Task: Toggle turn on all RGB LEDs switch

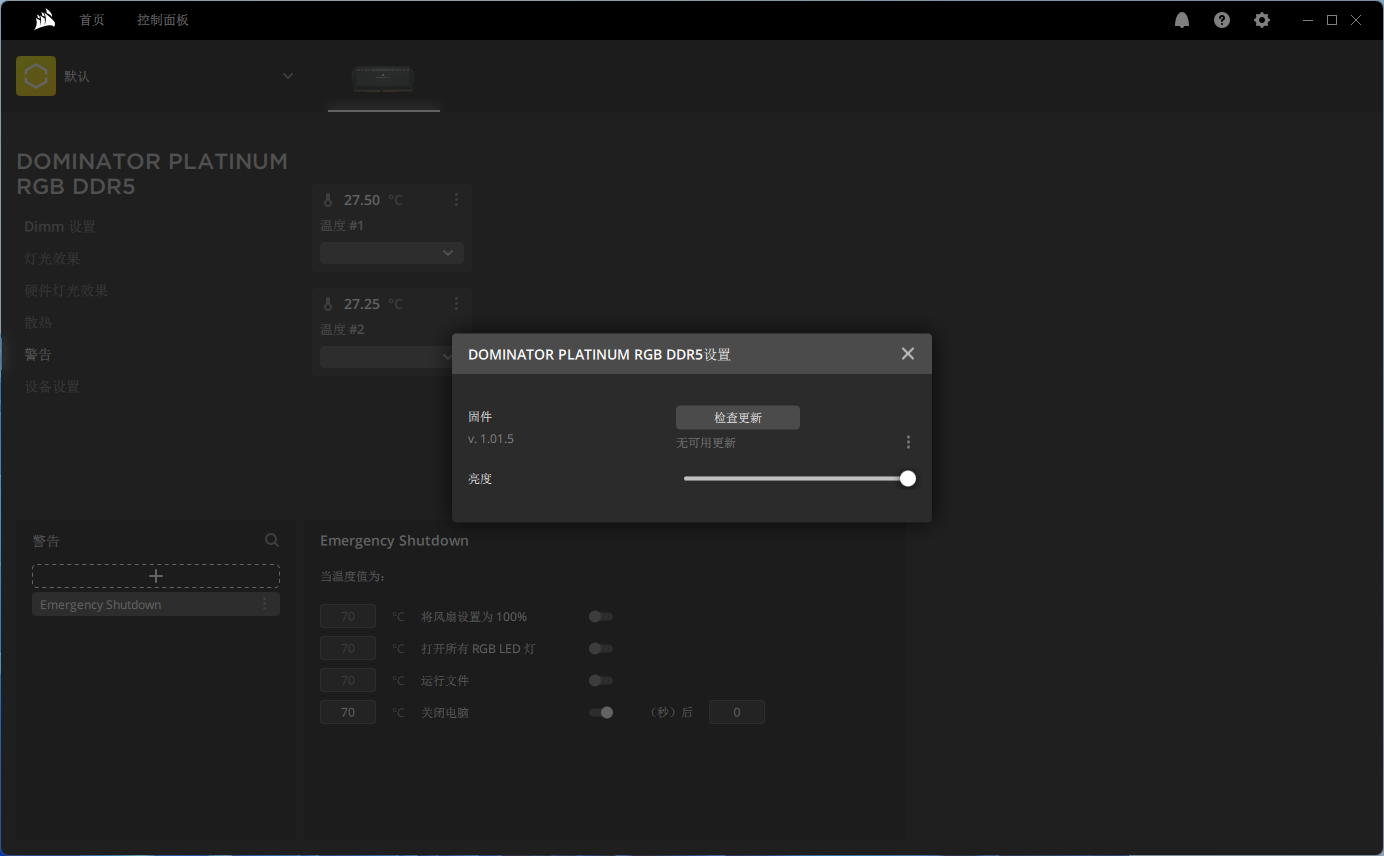Action: pyautogui.click(x=600, y=649)
